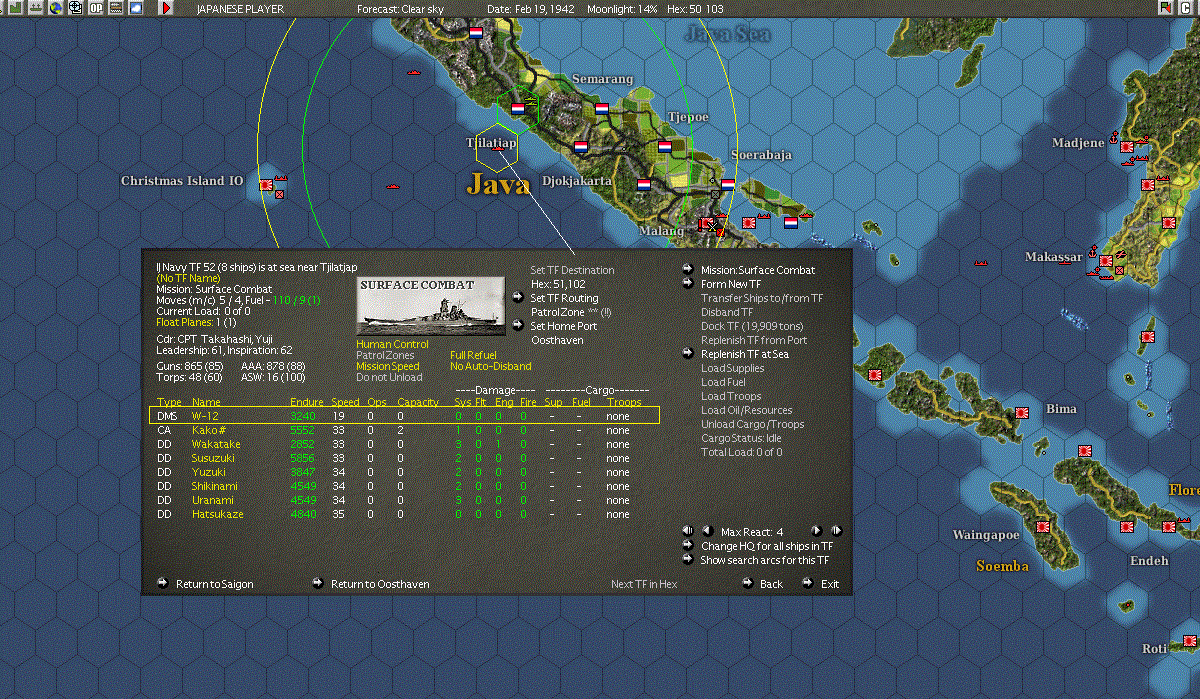This screenshot has width=1200, height=699.
Task: Click arrow for Change HQ for all ships
Action: click(x=688, y=545)
